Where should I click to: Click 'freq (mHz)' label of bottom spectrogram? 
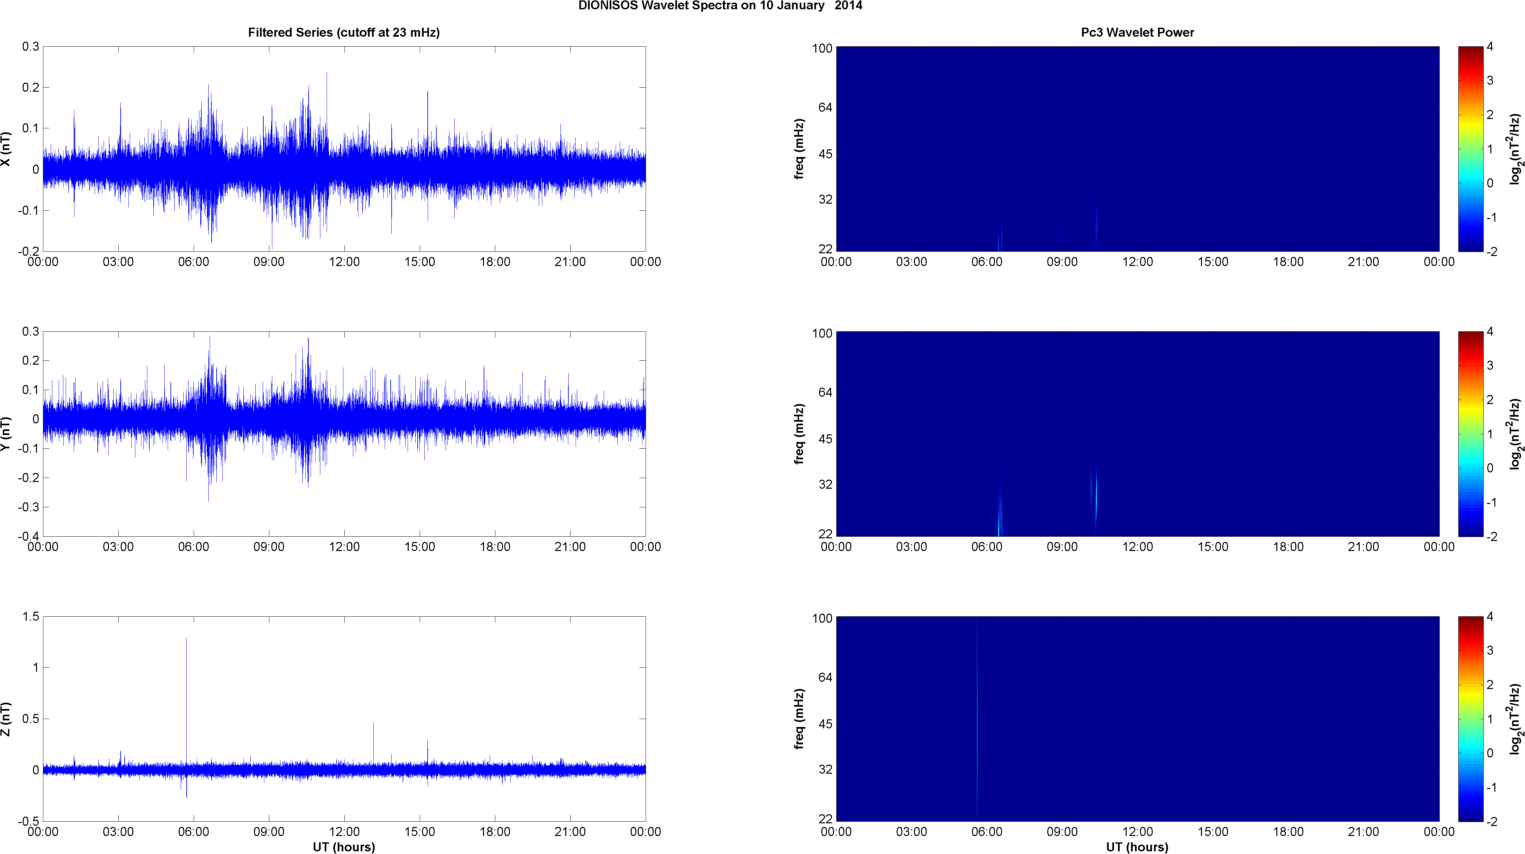click(799, 719)
